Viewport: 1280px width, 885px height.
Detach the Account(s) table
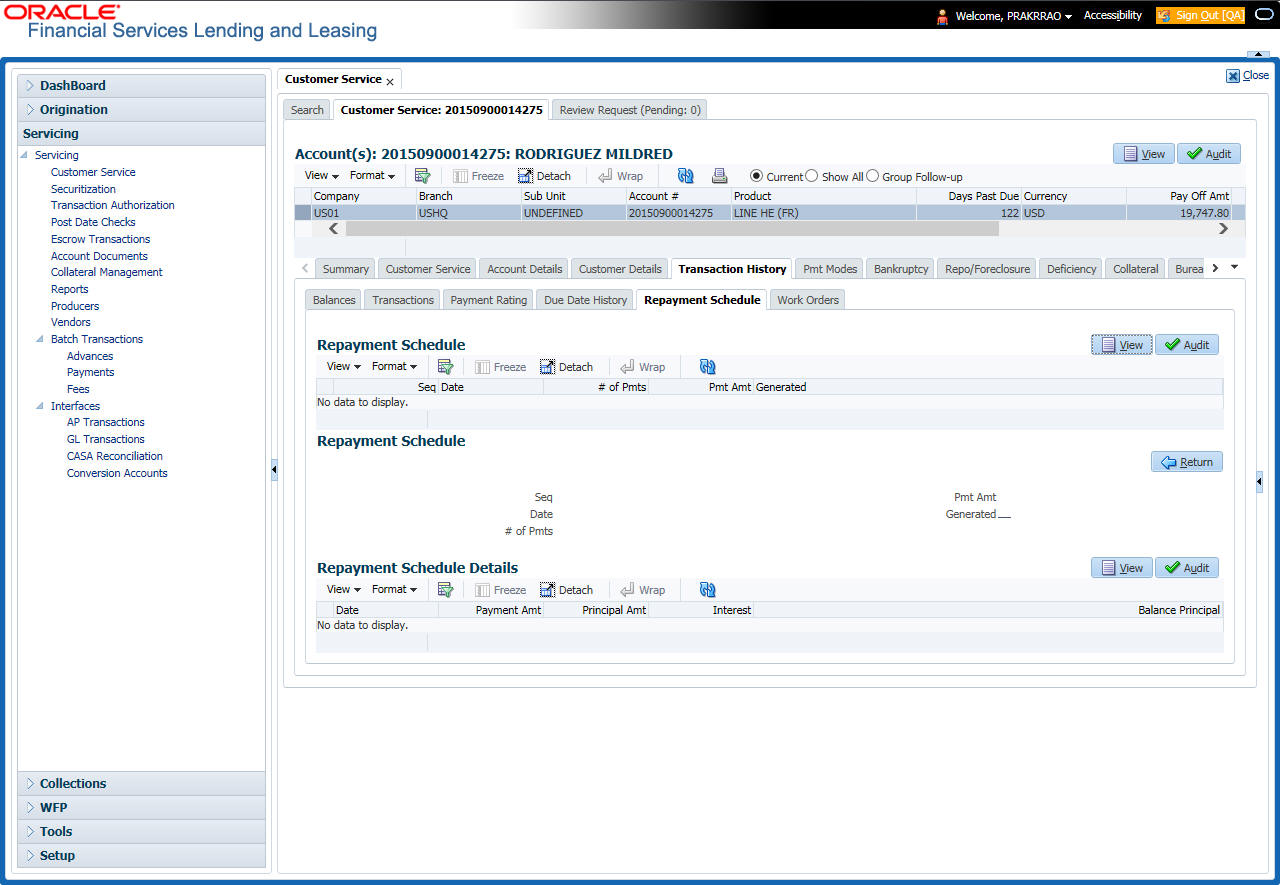[x=544, y=176]
